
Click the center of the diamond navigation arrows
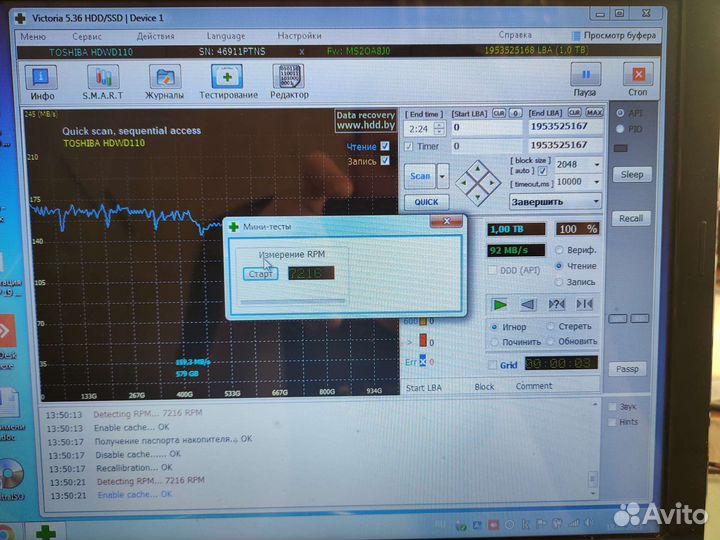click(x=477, y=183)
